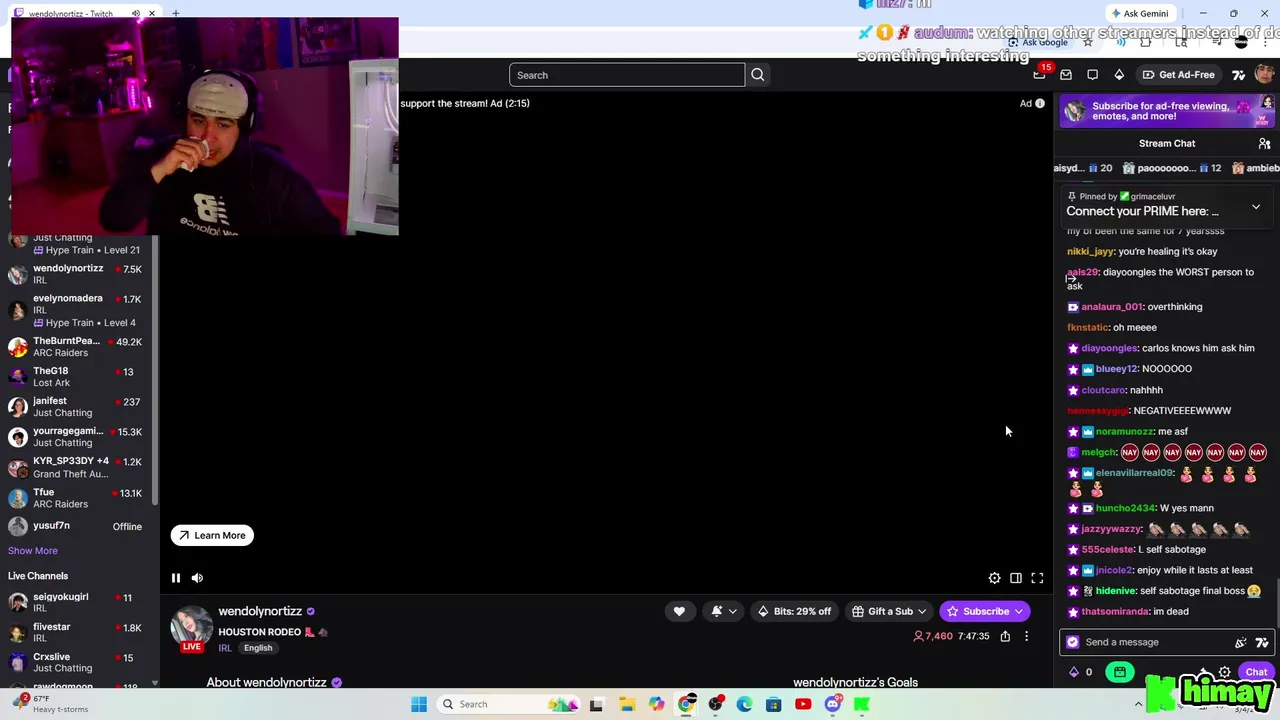Open seigyokugirl live channel
The width and height of the screenshot is (1280, 720).
[x=78, y=602]
